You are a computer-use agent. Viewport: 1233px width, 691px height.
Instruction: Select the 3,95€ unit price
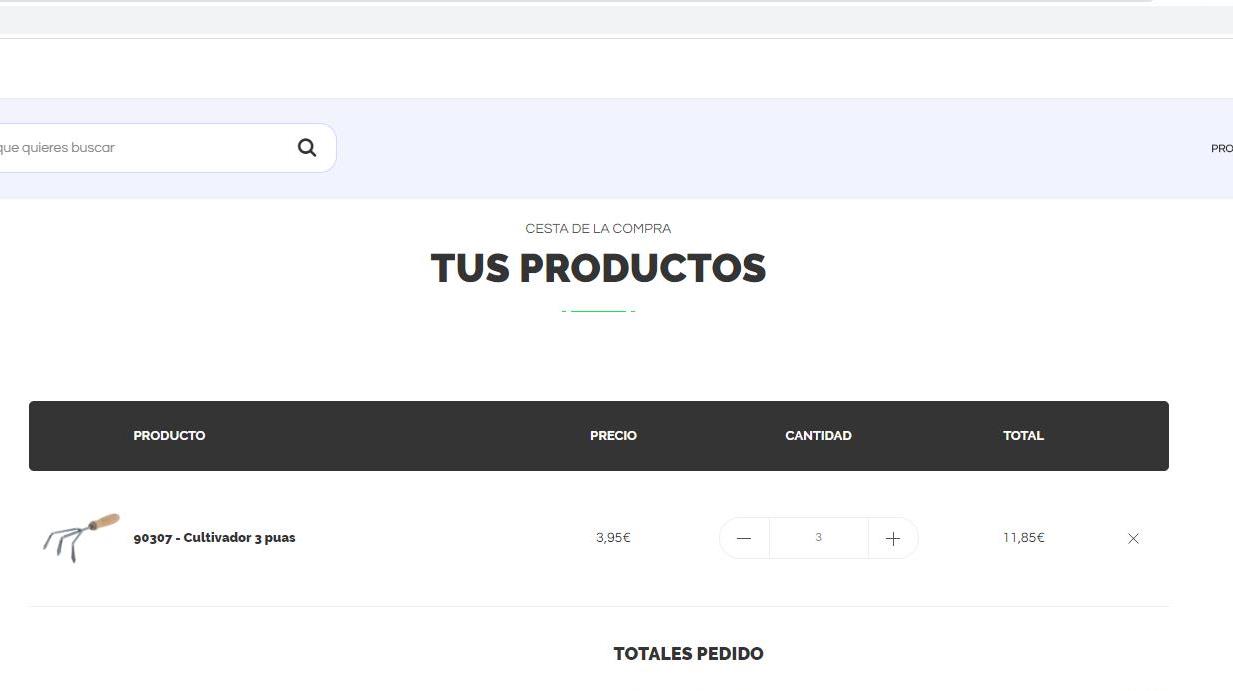[613, 537]
